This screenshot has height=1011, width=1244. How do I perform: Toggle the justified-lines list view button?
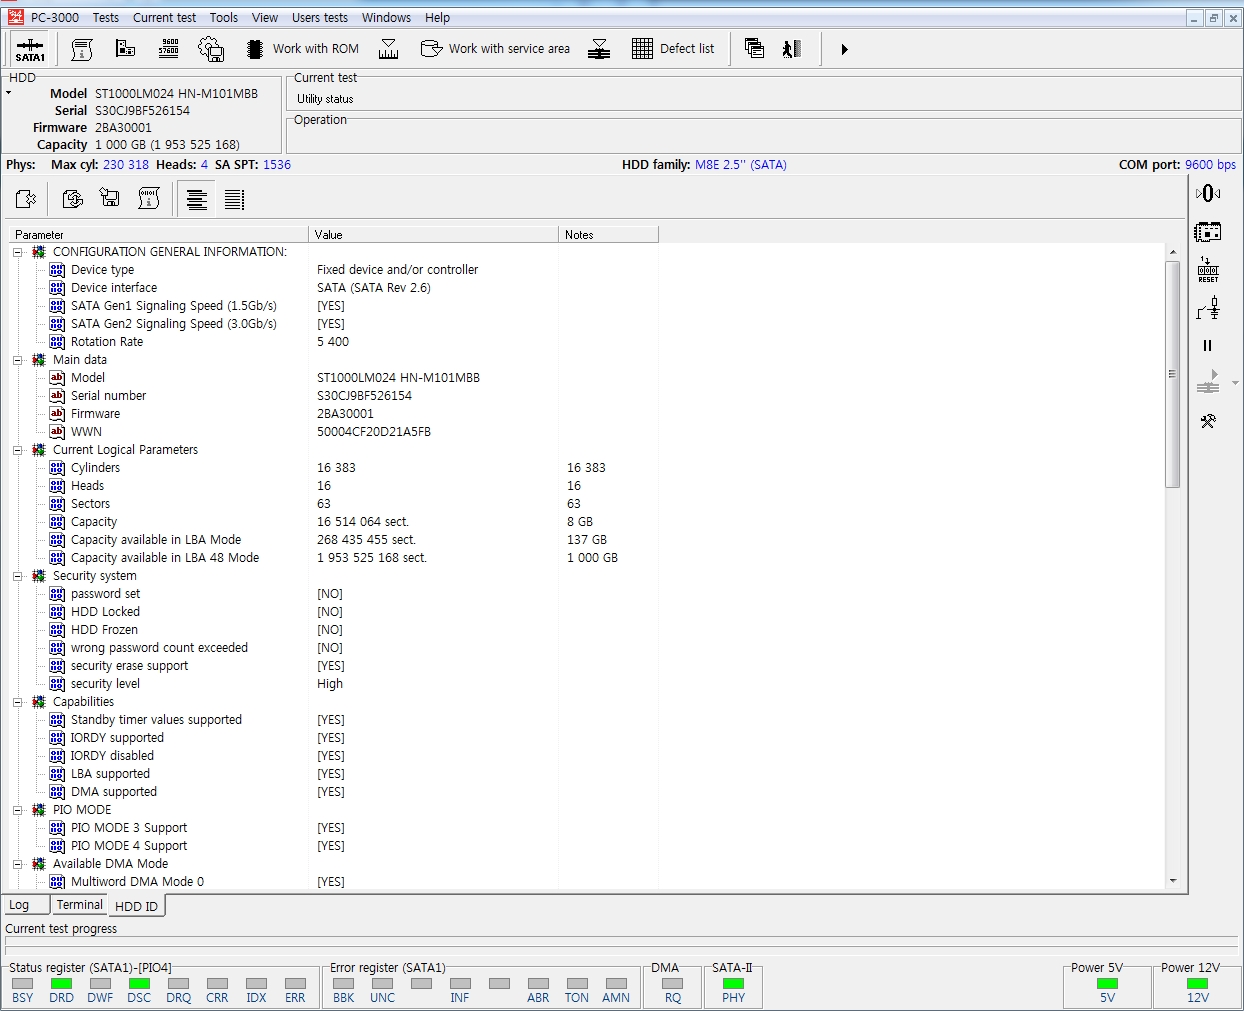point(234,200)
